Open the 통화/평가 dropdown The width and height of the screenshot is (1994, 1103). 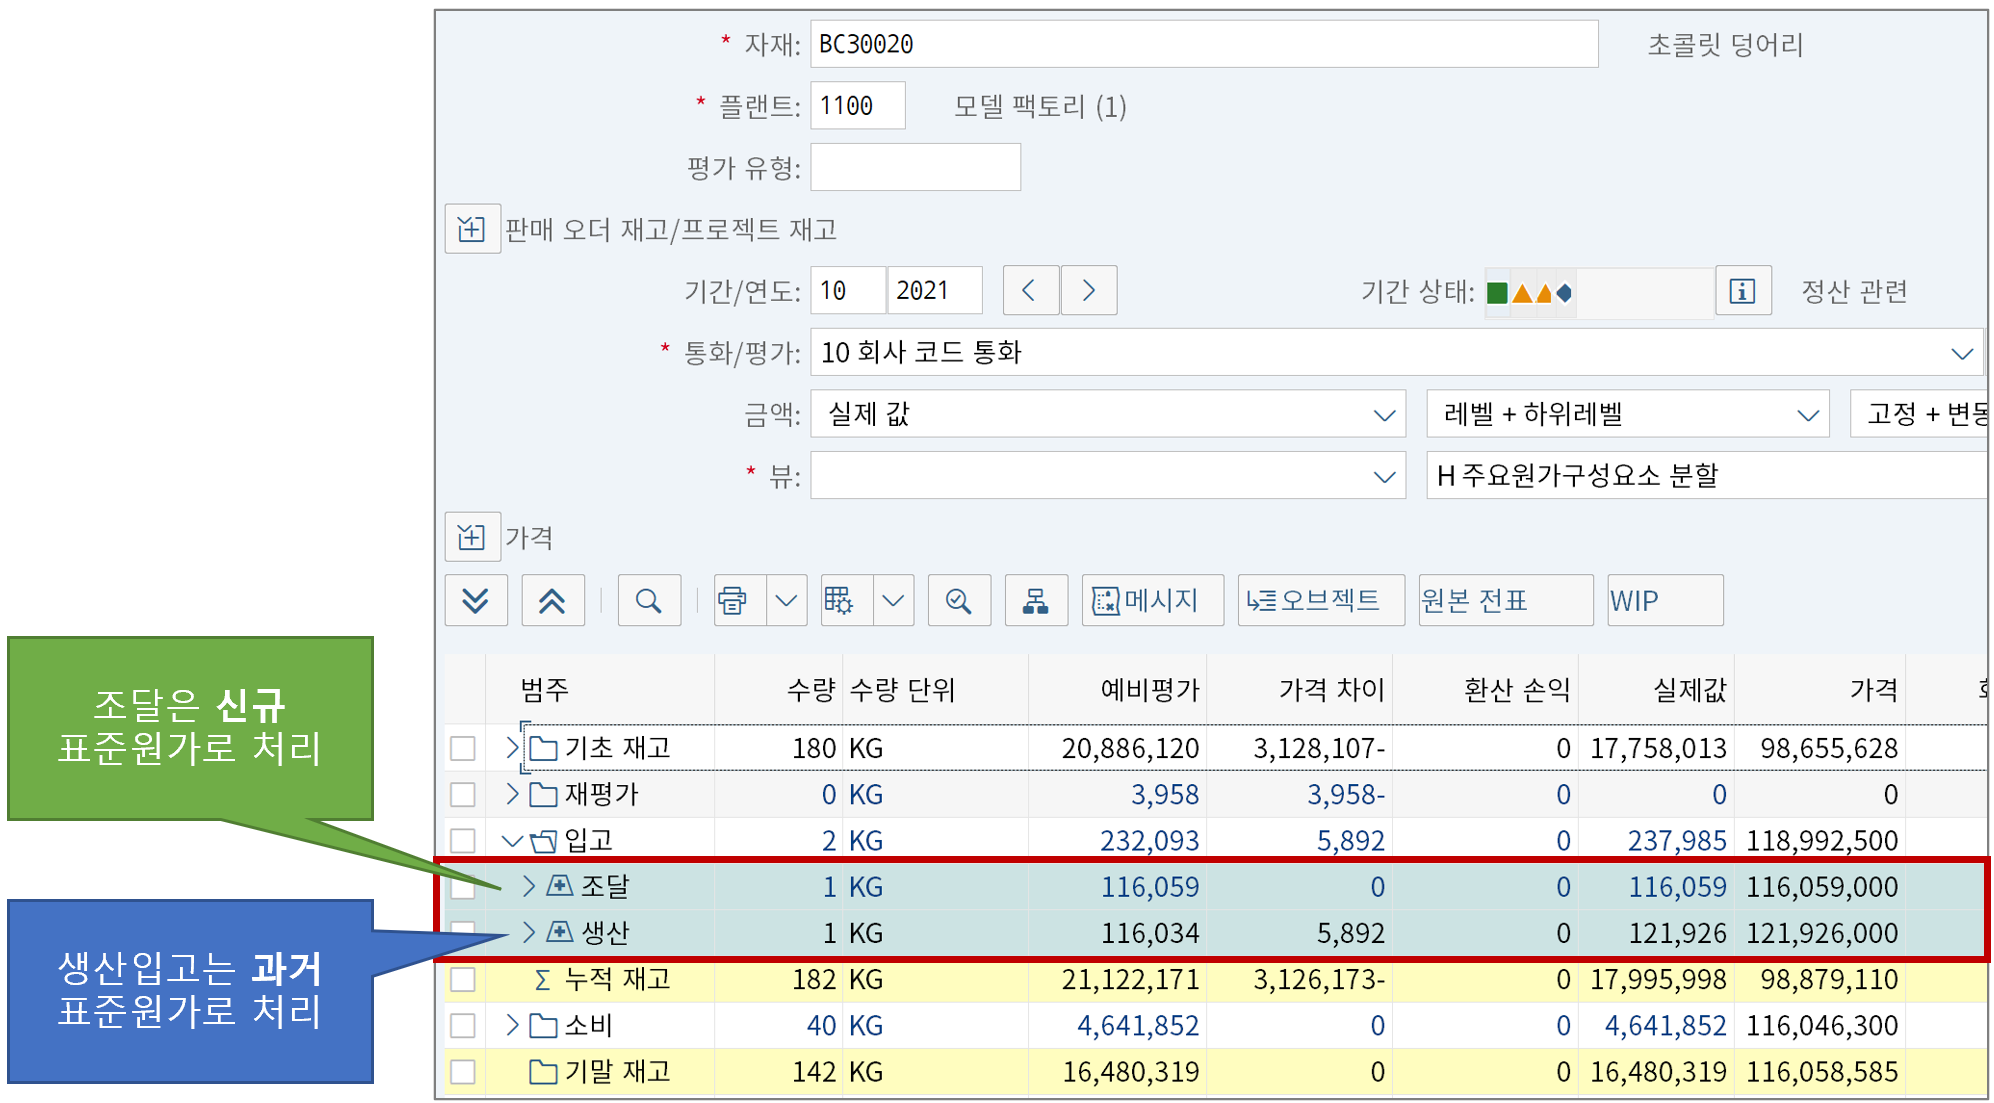[x=1962, y=353]
